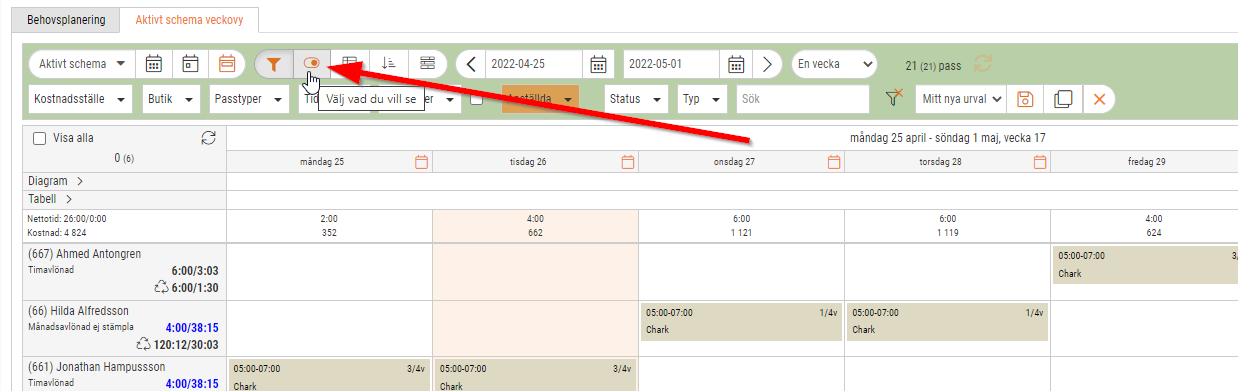Click the '21 (21) pass' shift count
The width and height of the screenshot is (1238, 391).
(932, 65)
